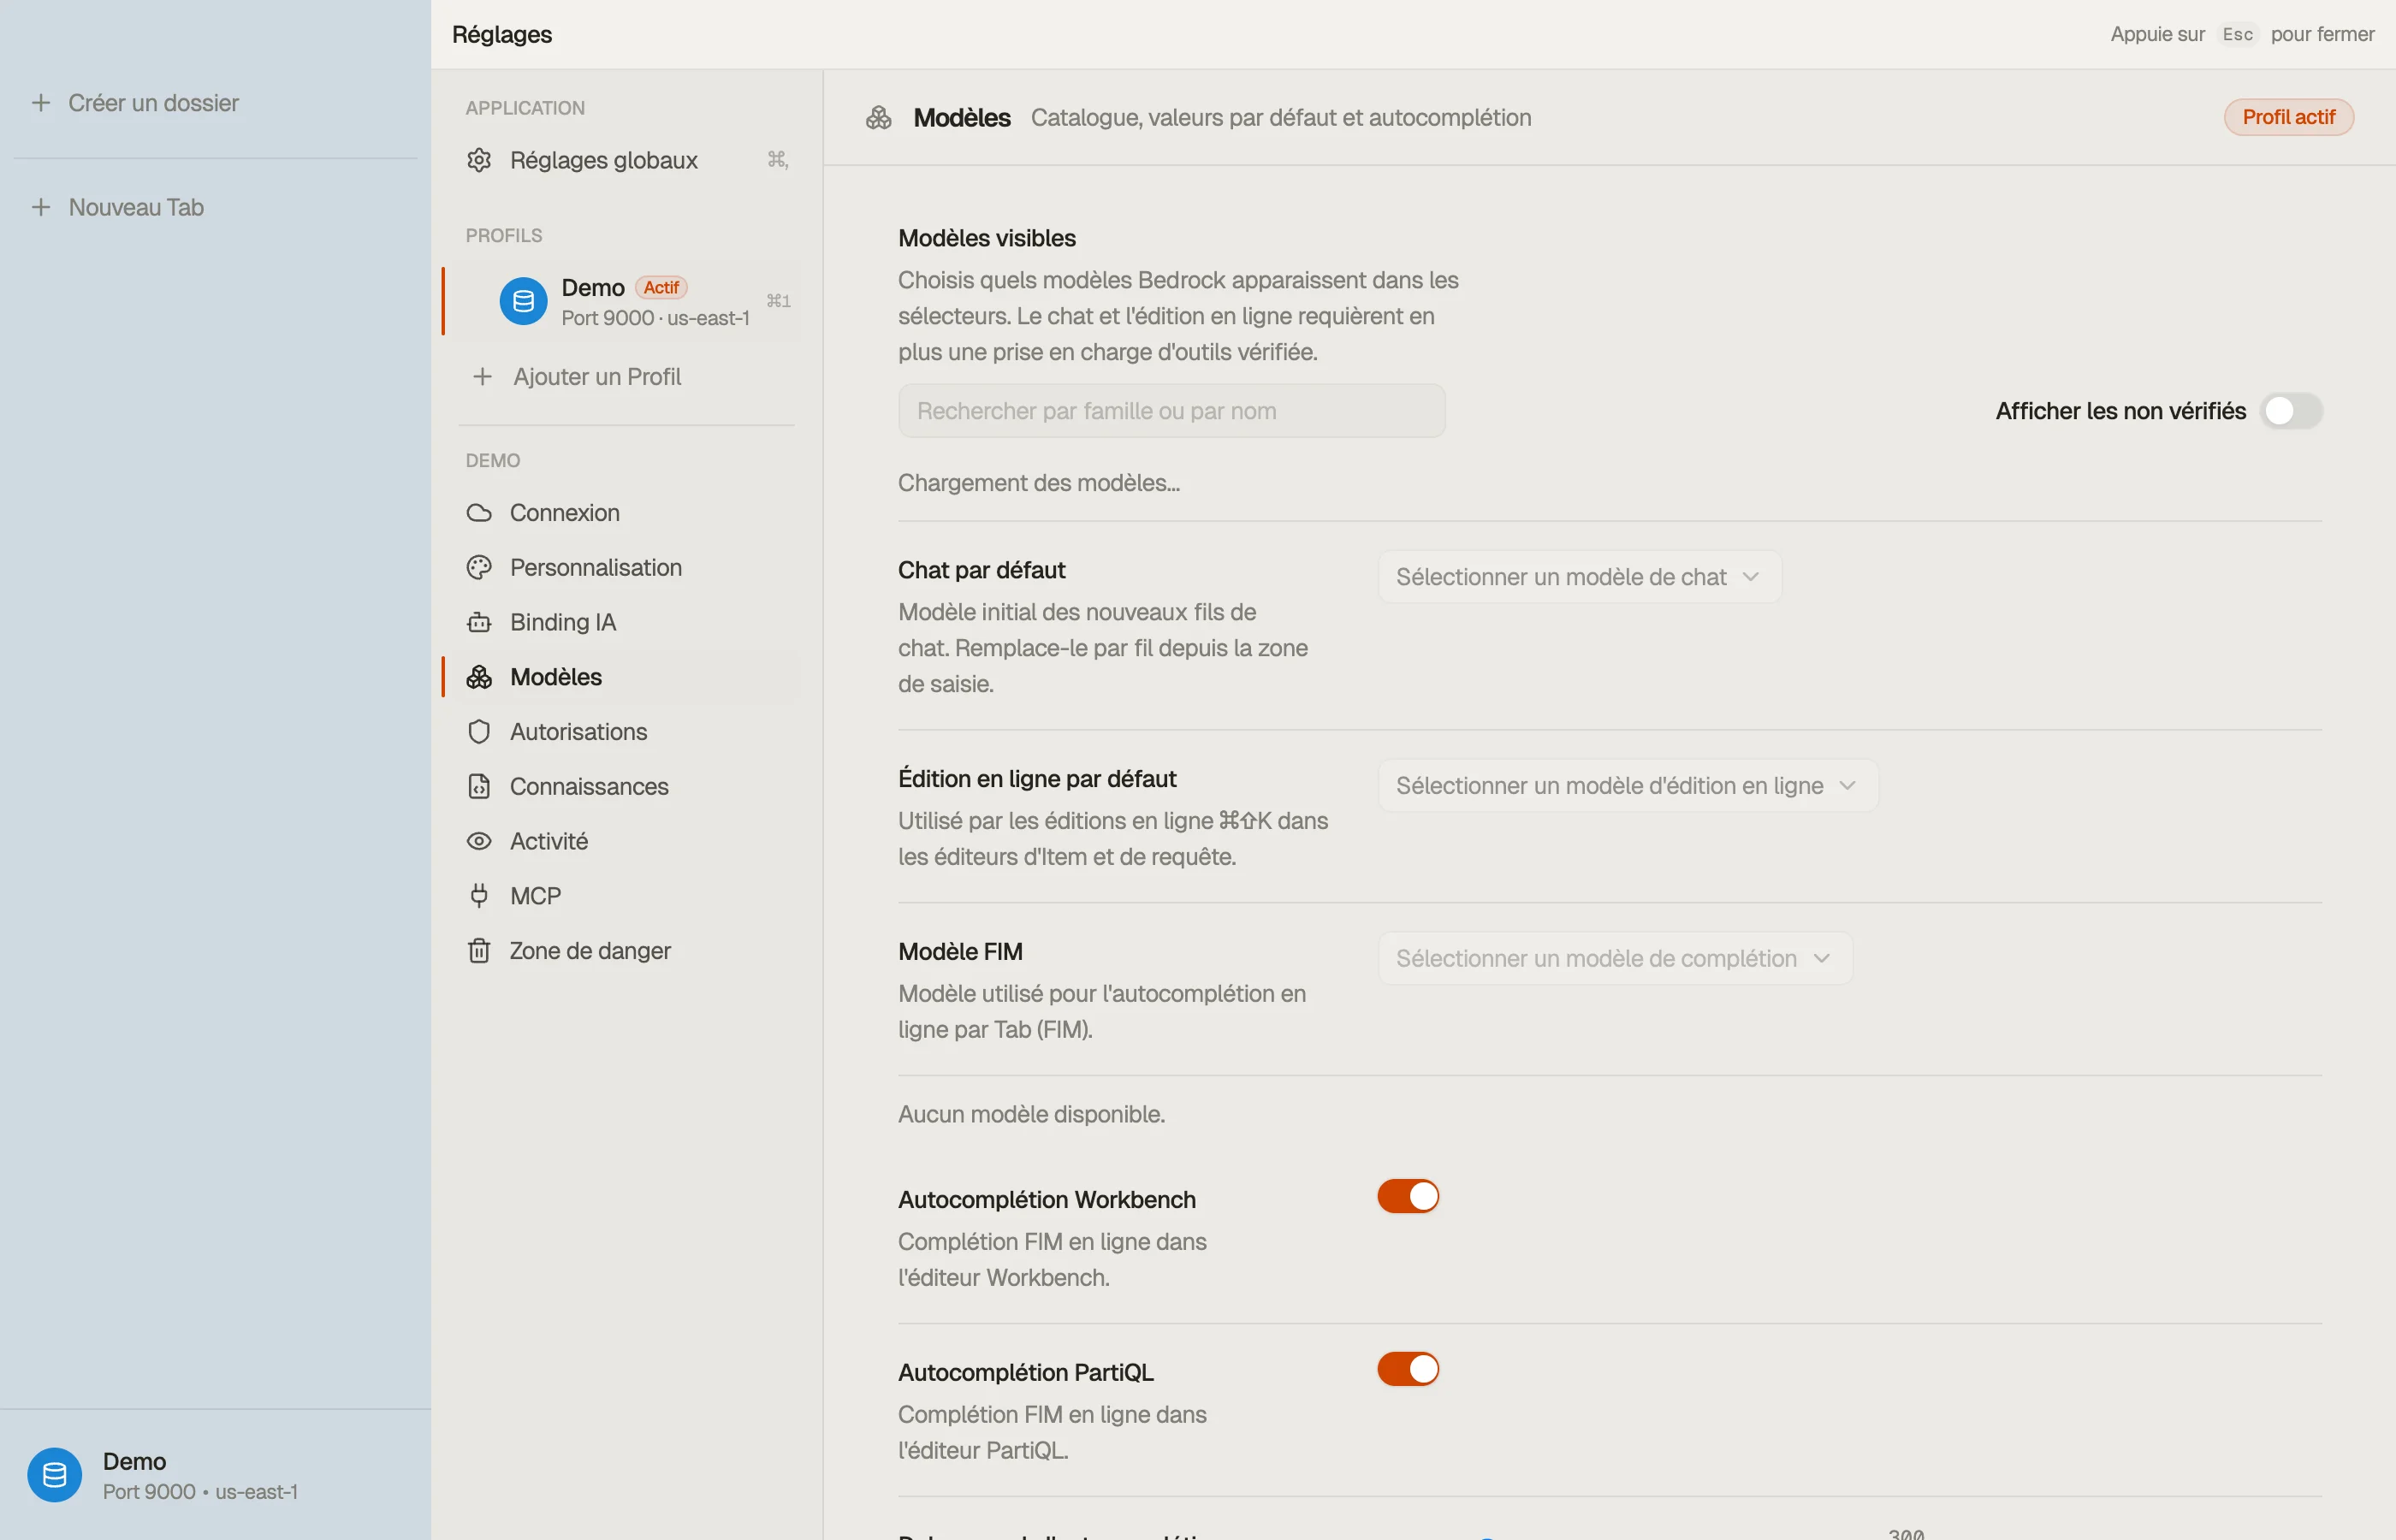Click the Demo profile database avatar in settings
The width and height of the screenshot is (2396, 1540).
[x=523, y=301]
